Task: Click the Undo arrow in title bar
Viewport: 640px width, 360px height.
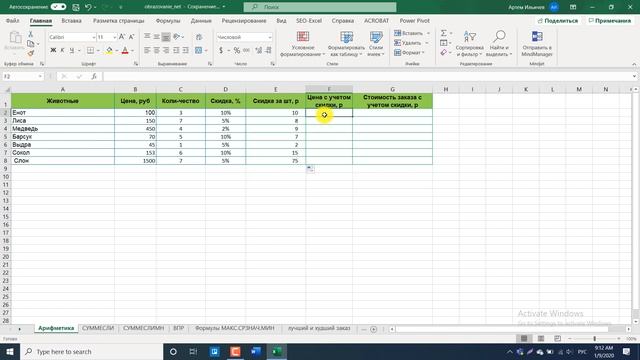Action: pyautogui.click(x=88, y=7)
